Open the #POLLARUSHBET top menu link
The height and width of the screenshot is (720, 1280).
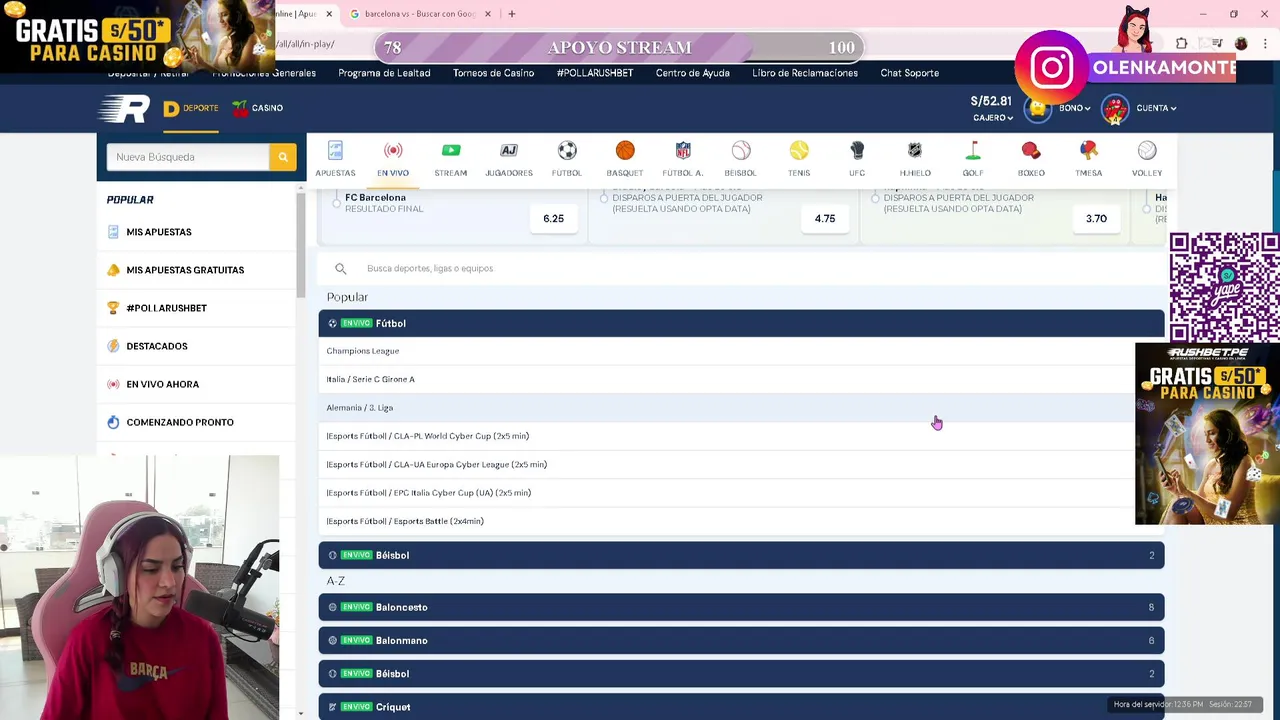(595, 73)
